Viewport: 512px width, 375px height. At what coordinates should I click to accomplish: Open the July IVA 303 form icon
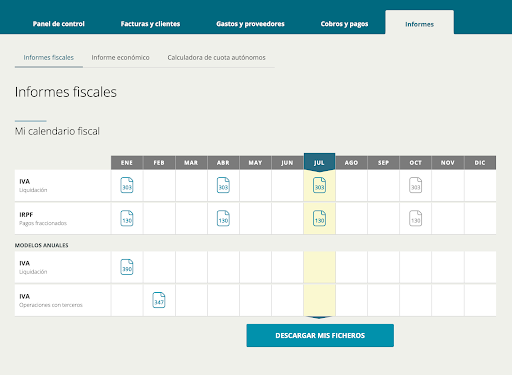pos(319,185)
